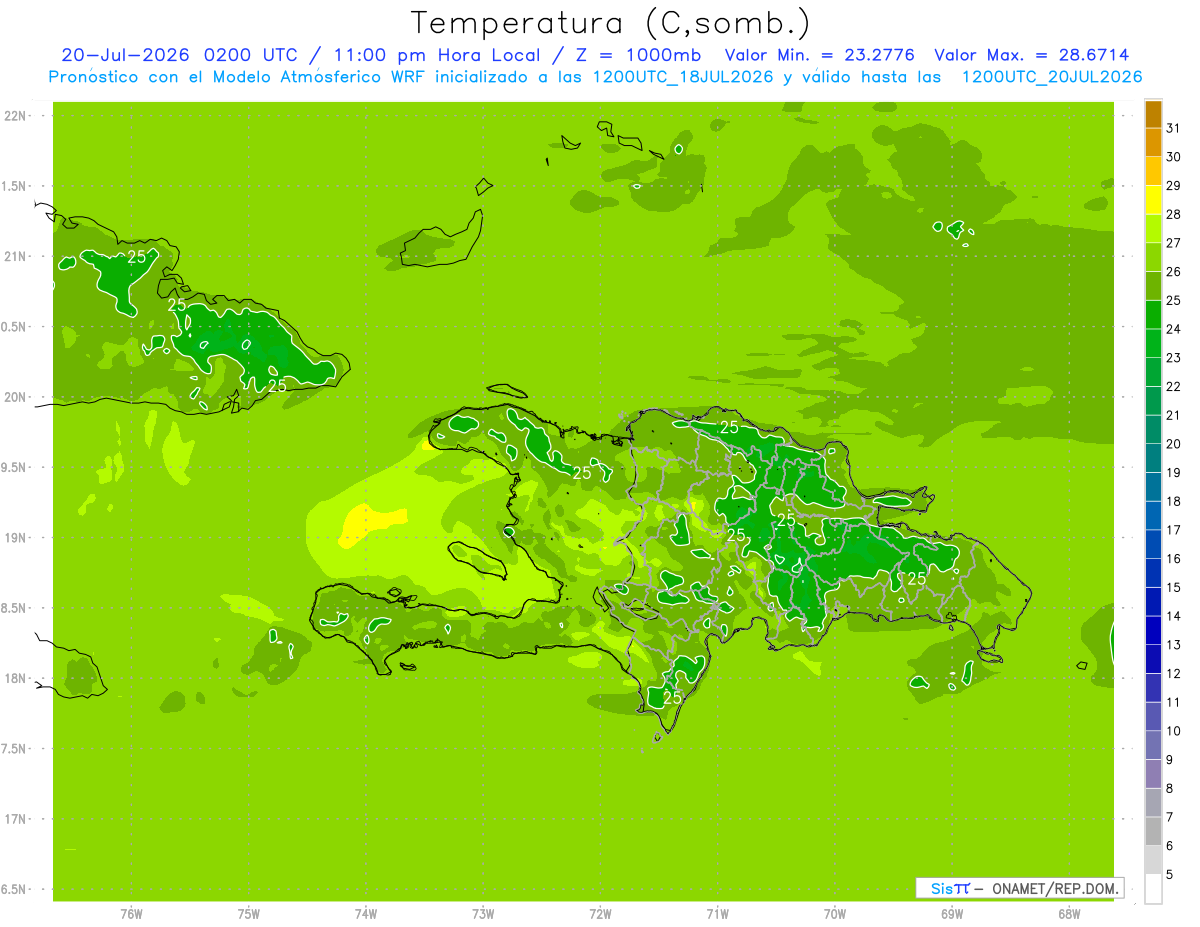Click the "Temperatura (C,somb.)" chart title
The image size is (1200, 927).
point(611,23)
